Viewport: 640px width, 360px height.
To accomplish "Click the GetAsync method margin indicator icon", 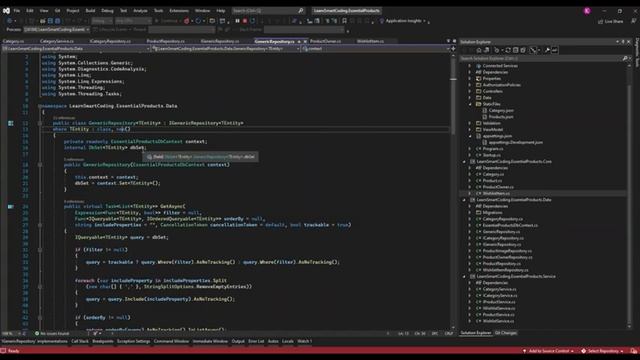I will click(11, 207).
